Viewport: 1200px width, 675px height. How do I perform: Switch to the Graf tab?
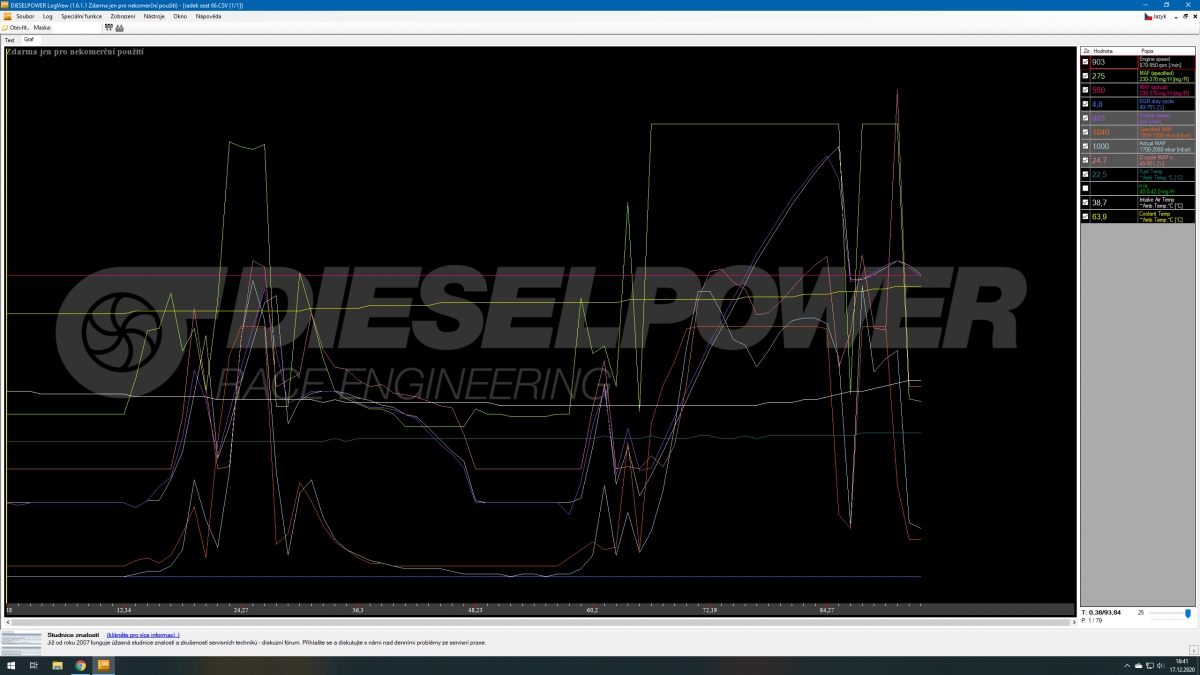tap(29, 40)
